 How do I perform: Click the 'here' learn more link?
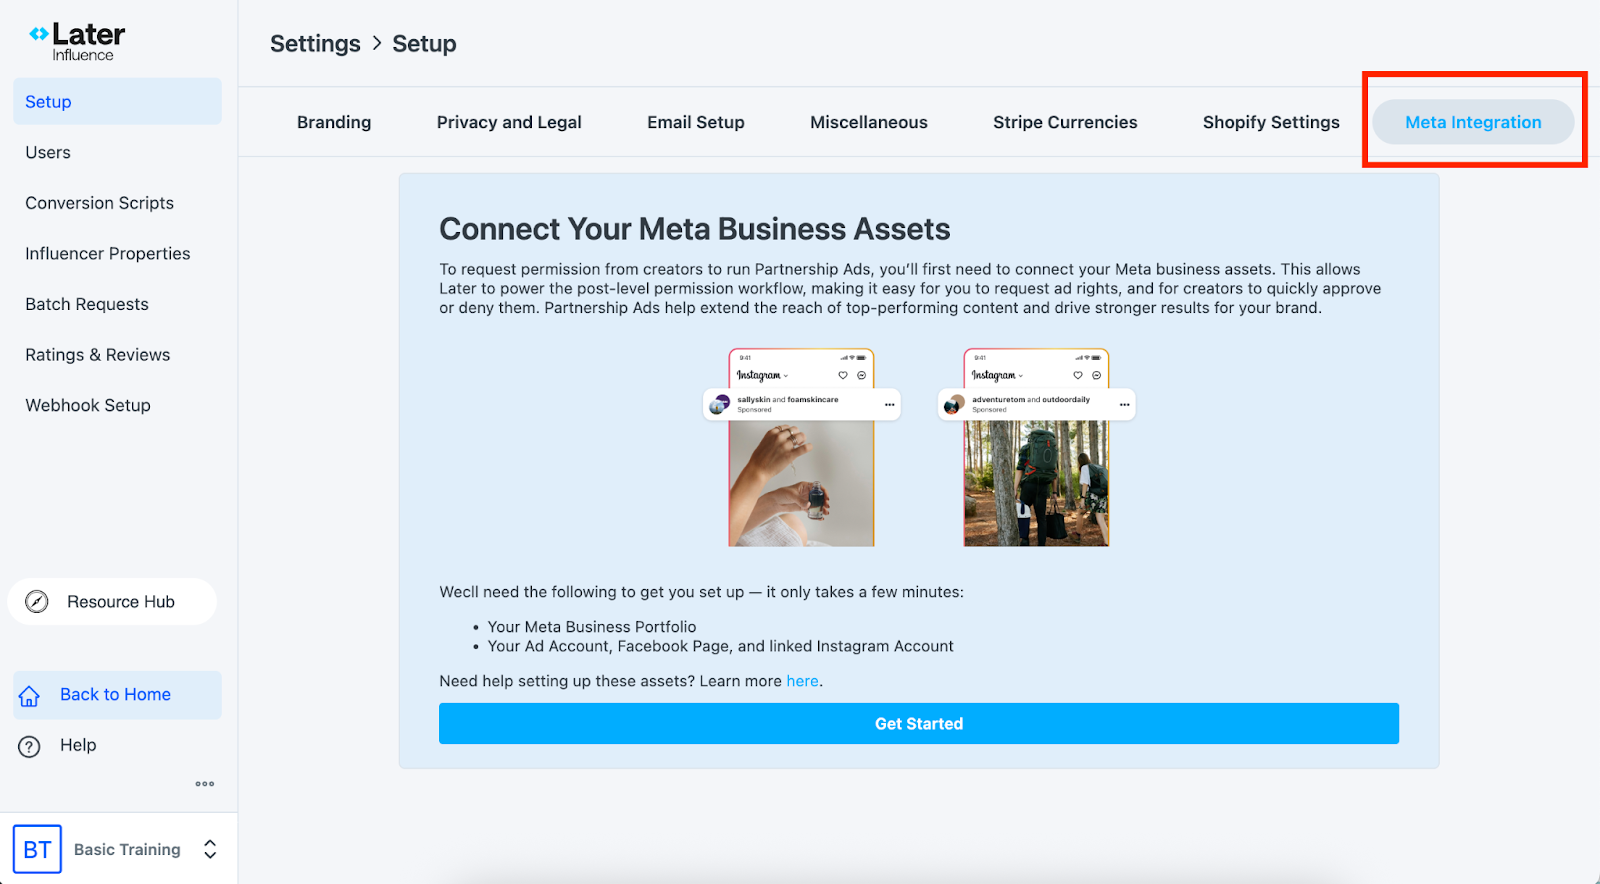pyautogui.click(x=802, y=680)
